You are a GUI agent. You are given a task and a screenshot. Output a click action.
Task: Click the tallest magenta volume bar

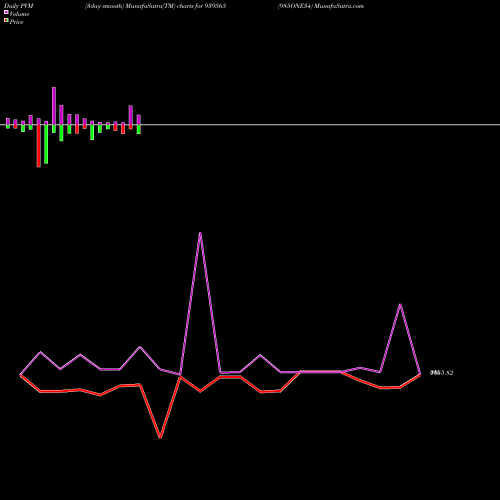click(54, 106)
